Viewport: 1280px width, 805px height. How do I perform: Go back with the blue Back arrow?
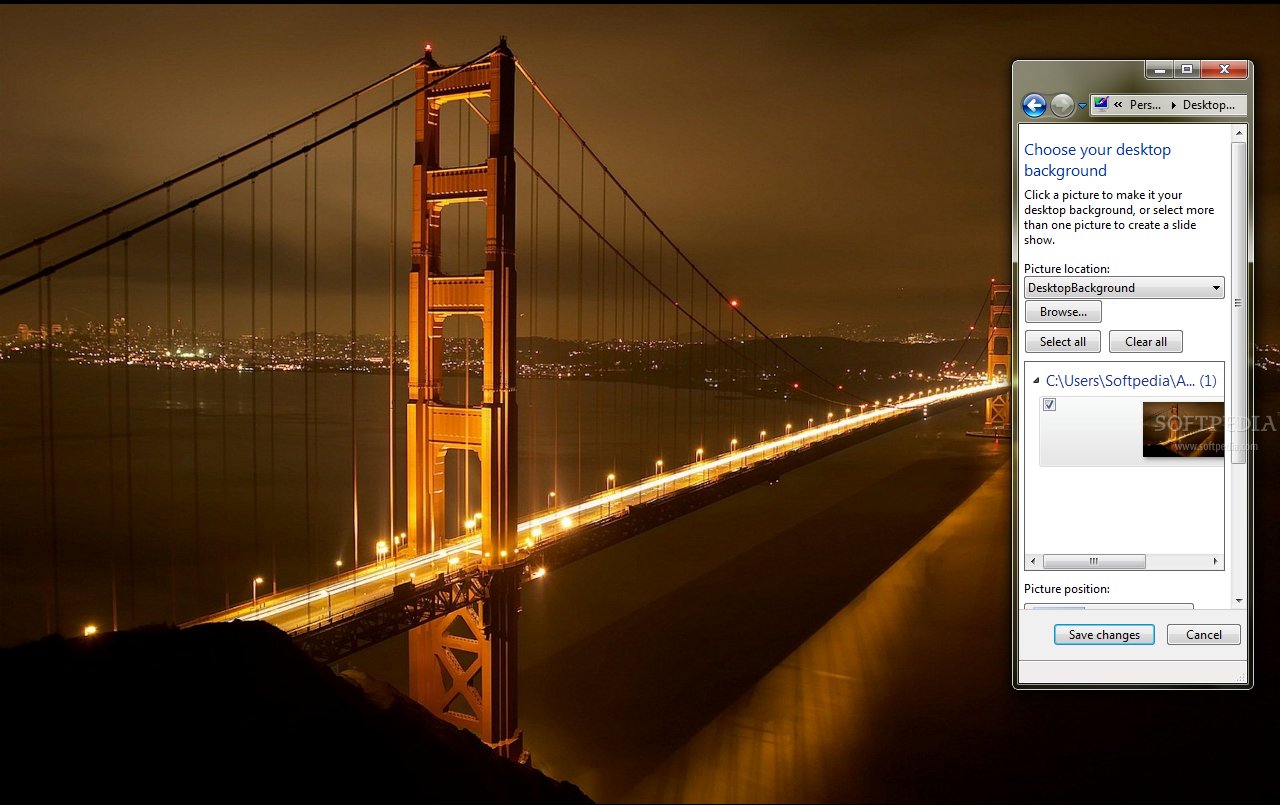click(1034, 105)
